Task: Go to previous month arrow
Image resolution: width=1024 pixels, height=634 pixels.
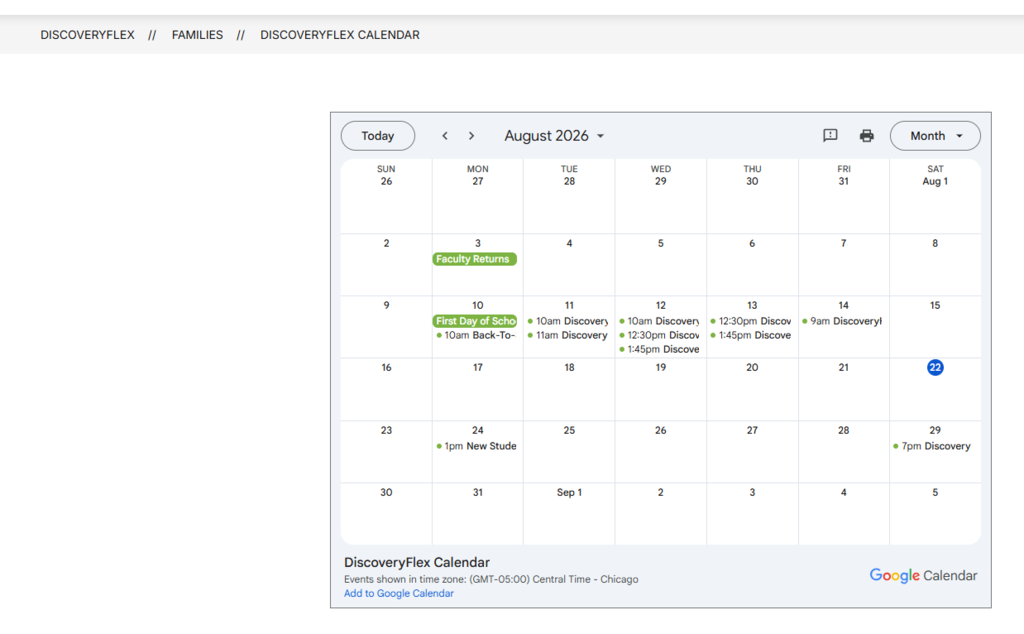Action: pos(445,136)
